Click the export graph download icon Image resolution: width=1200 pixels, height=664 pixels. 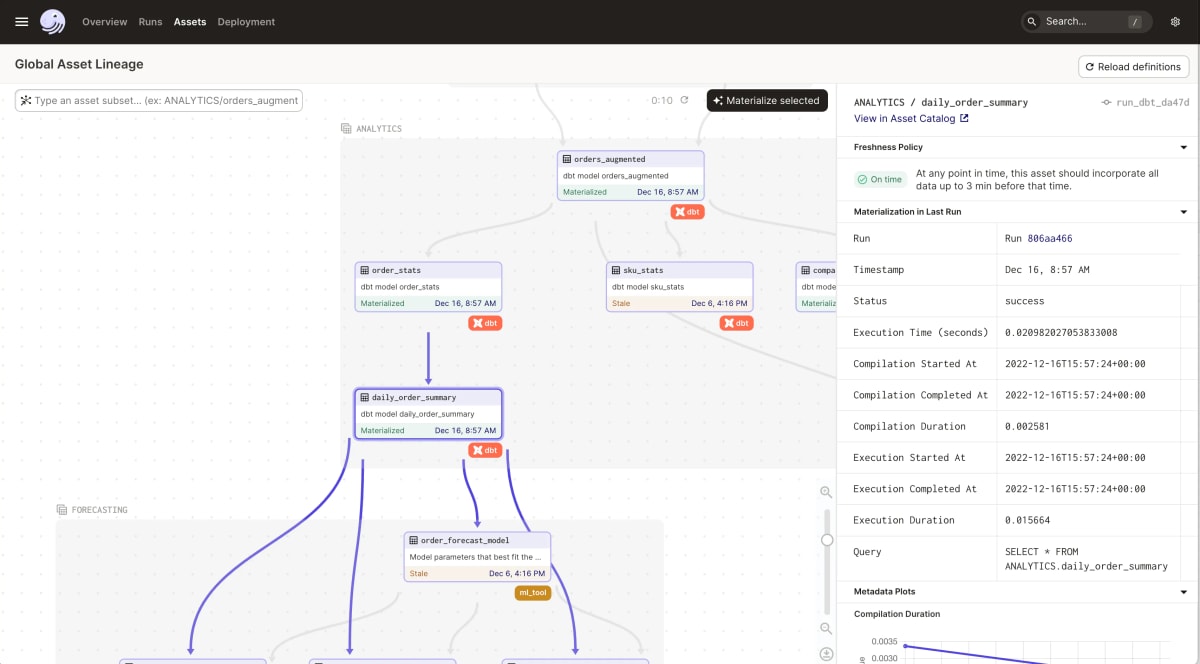click(x=826, y=654)
